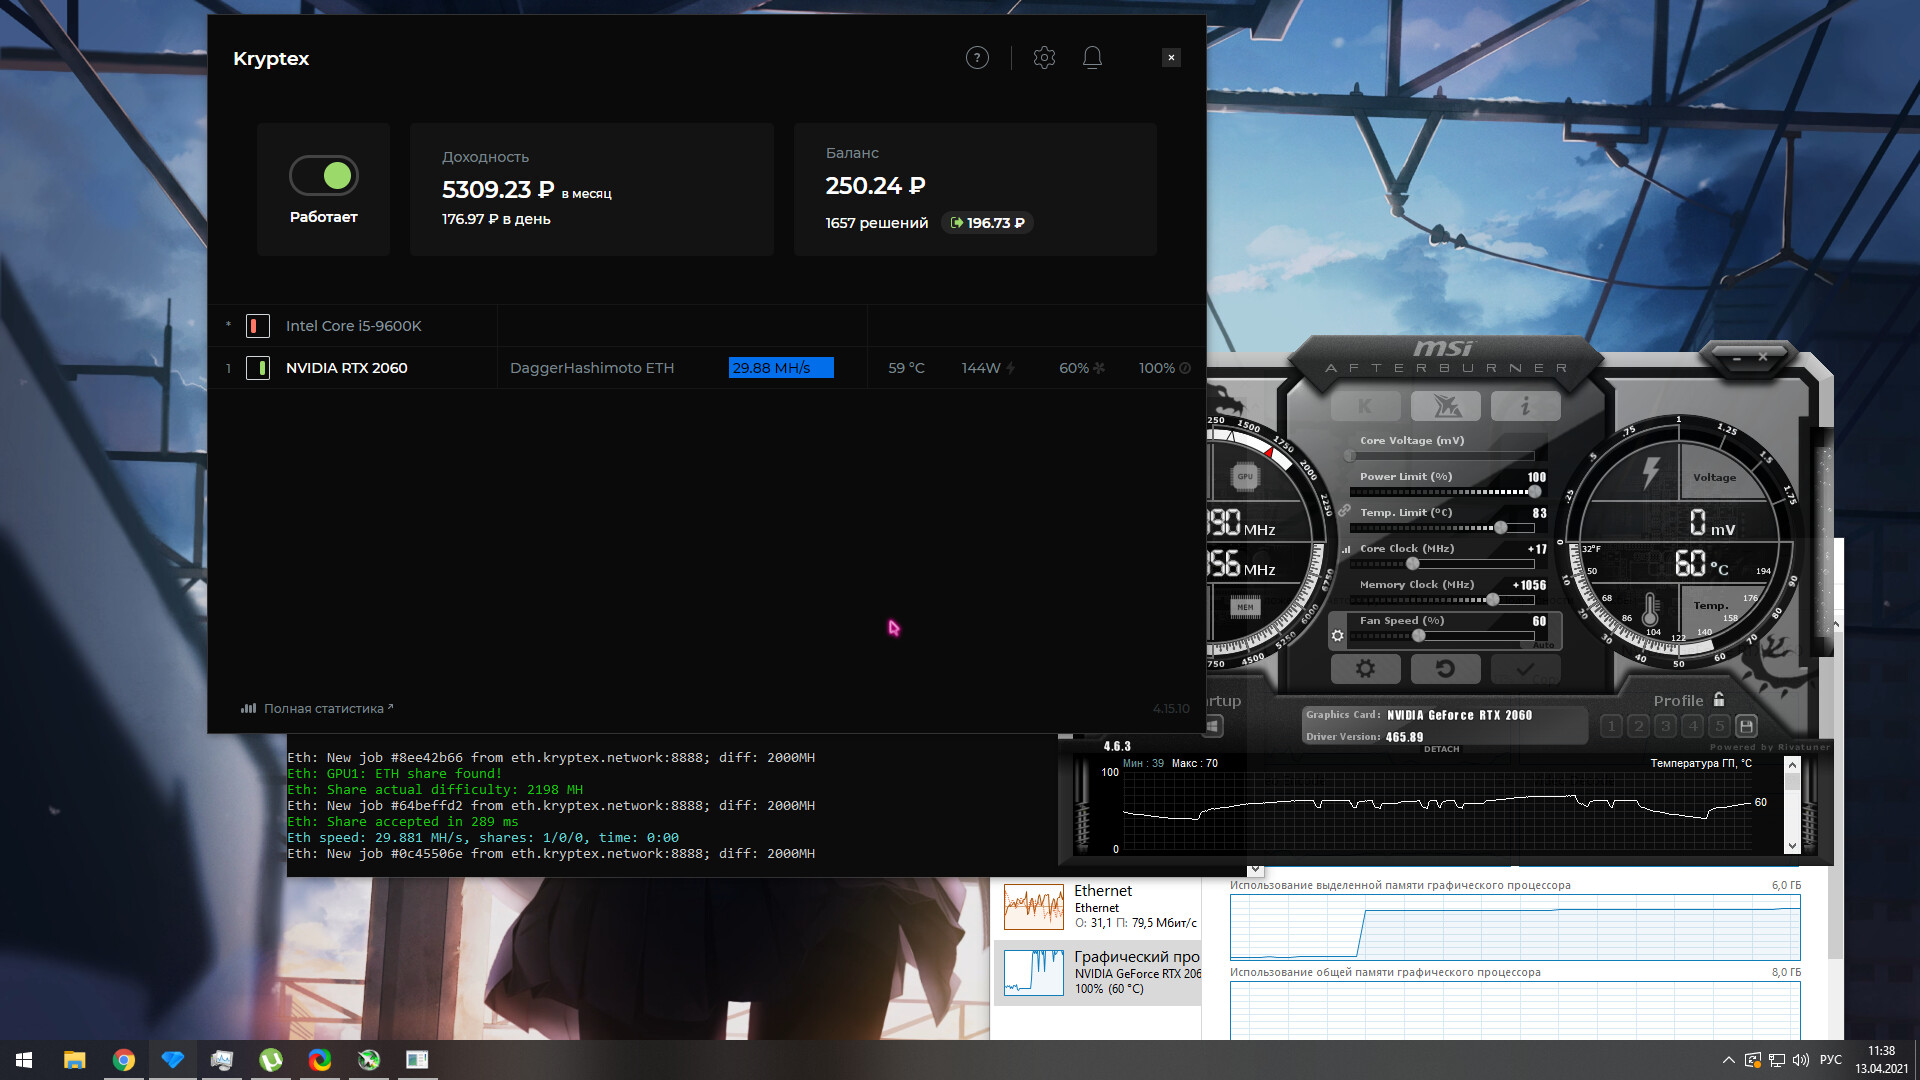Click Afterburner reset circular-arrow button
Screen dimensions: 1920x1080
1445,669
